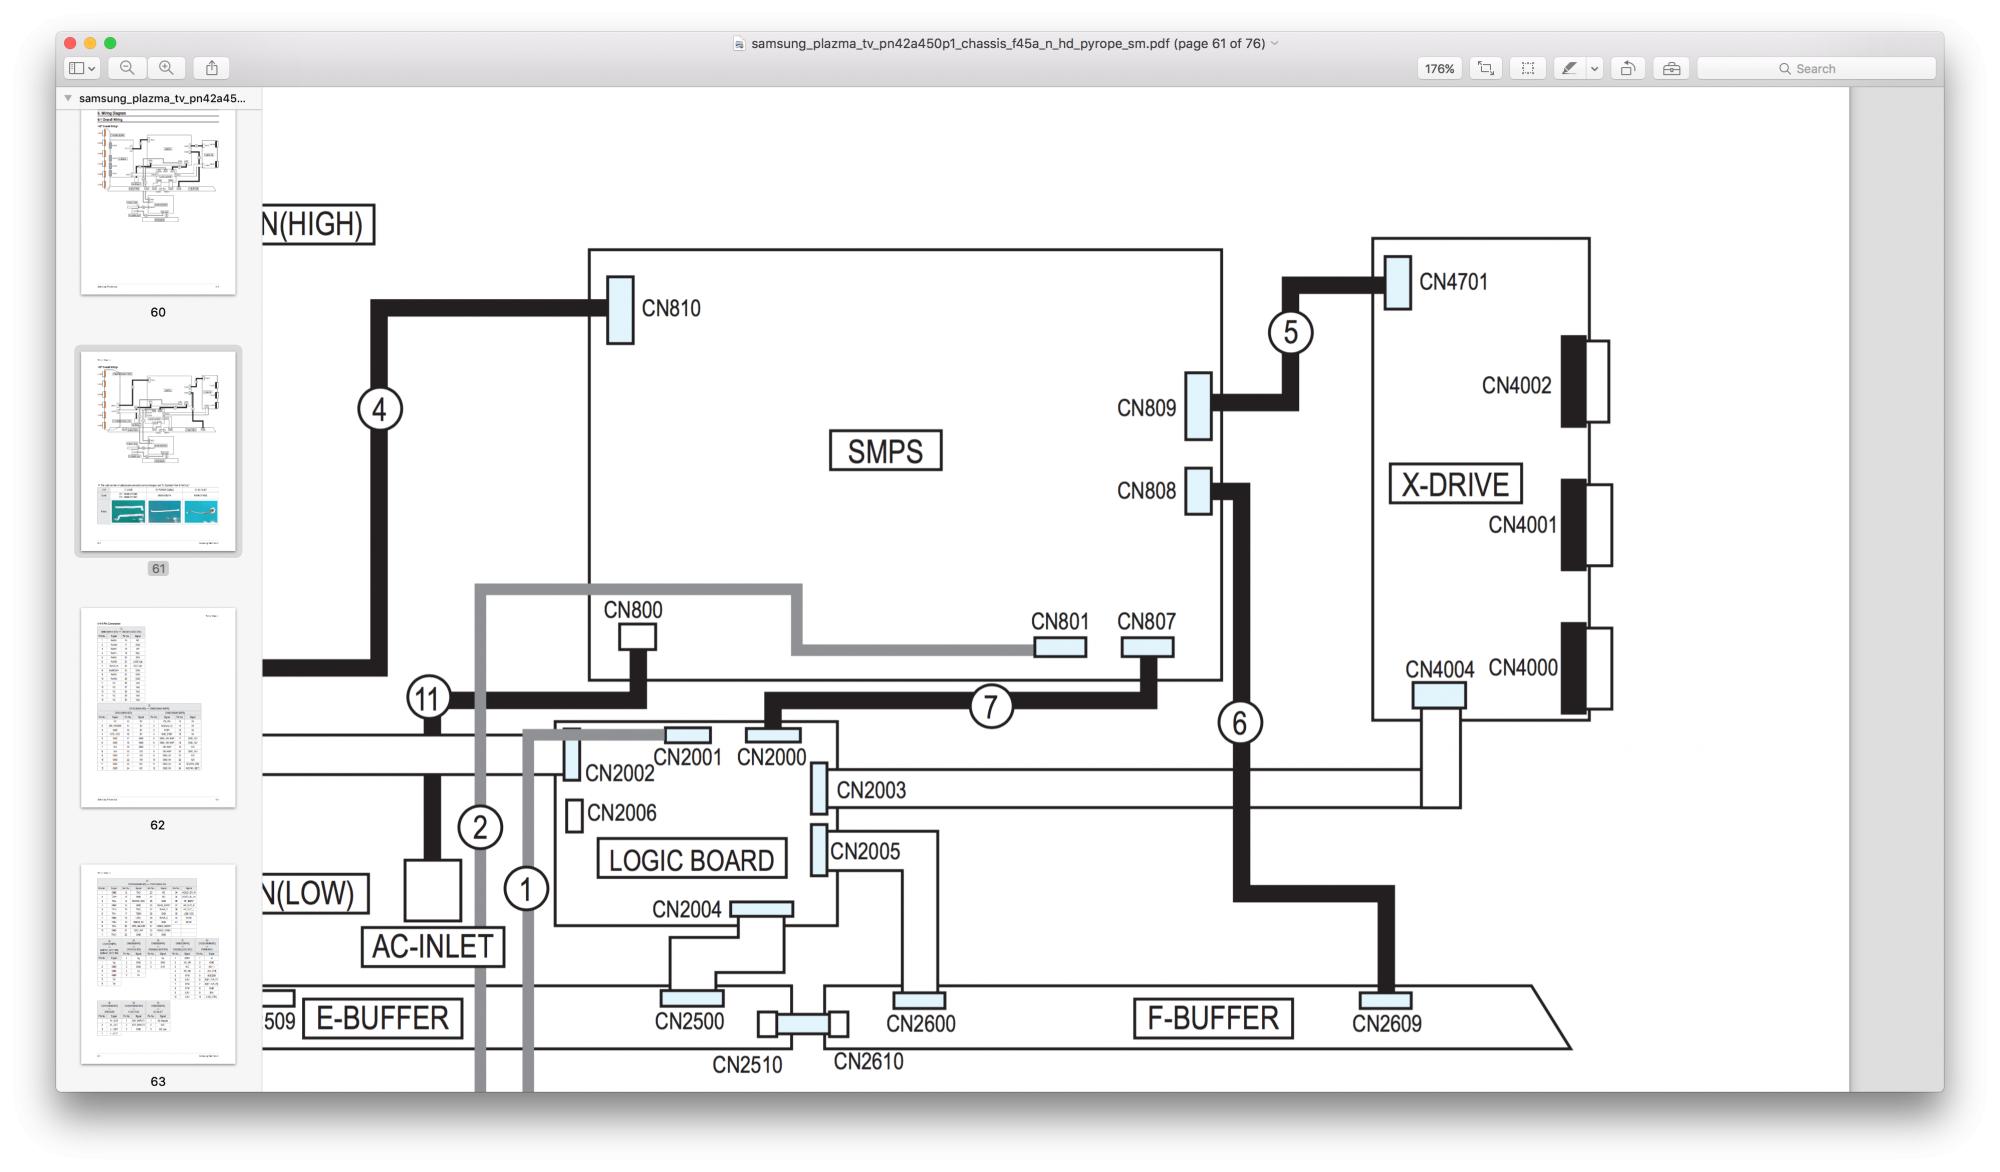This screenshot has height=1172, width=2000.
Task: Rotate the page using the rotate button
Action: pos(1628,68)
